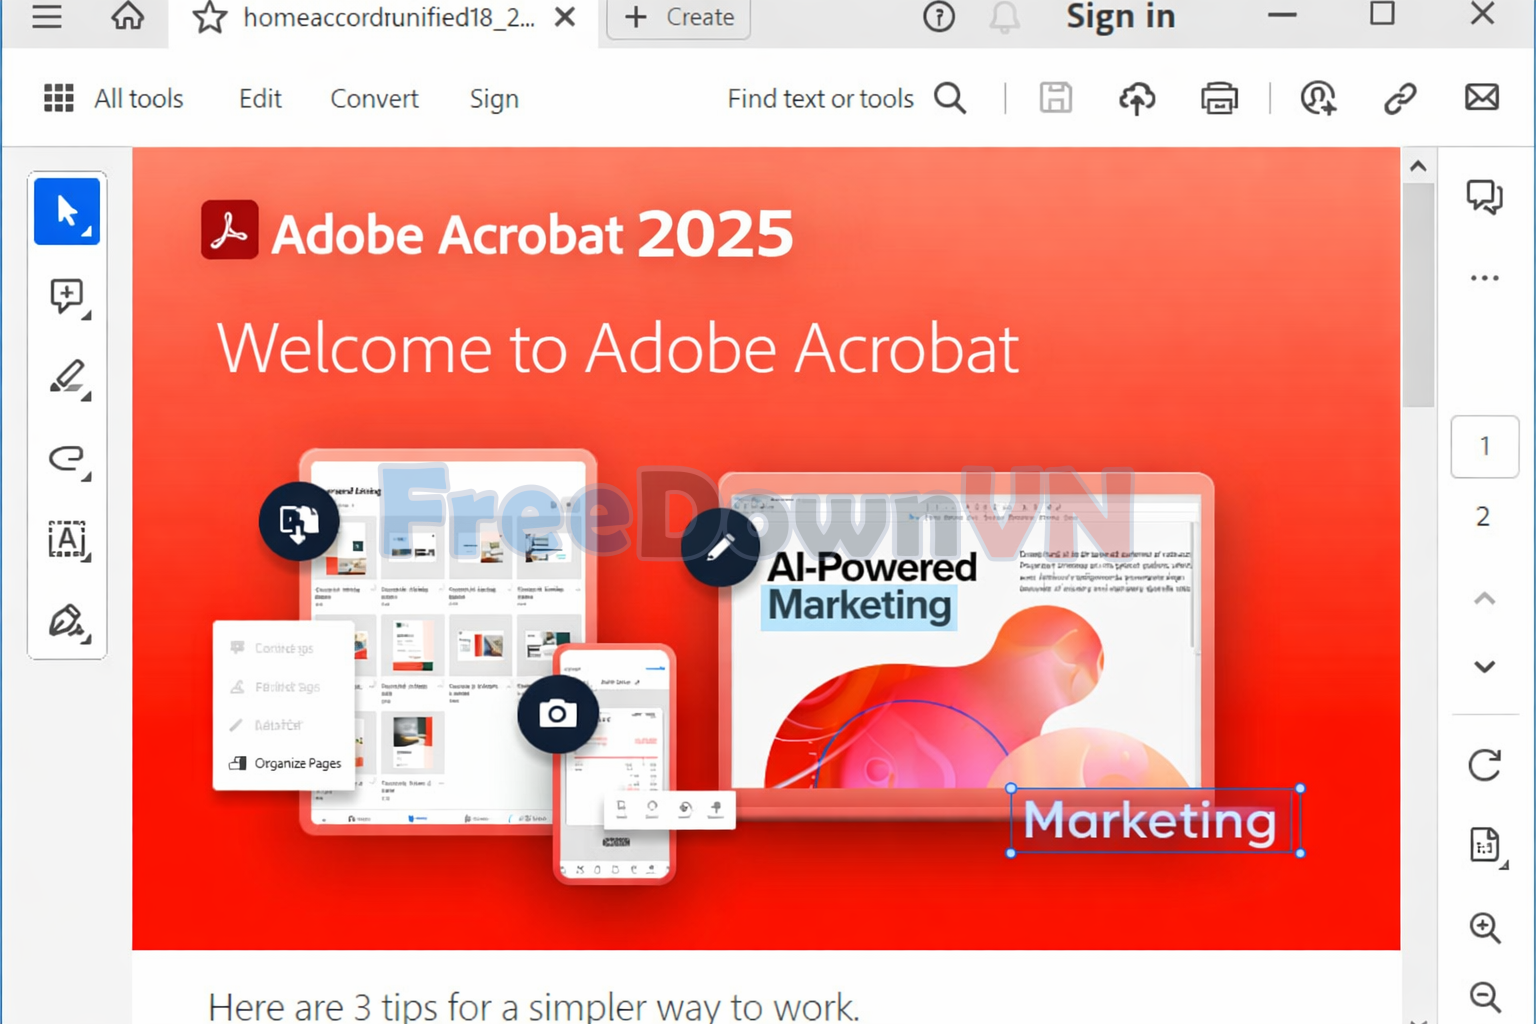Select the Highlight pencil tool
This screenshot has height=1024, width=1536.
[67, 378]
